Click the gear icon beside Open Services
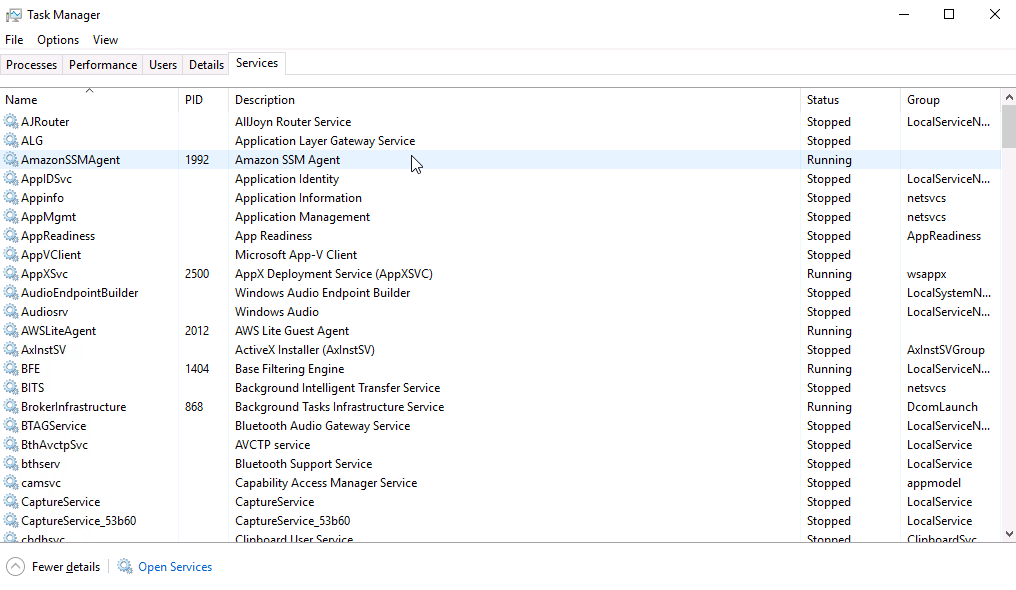 pyautogui.click(x=124, y=567)
